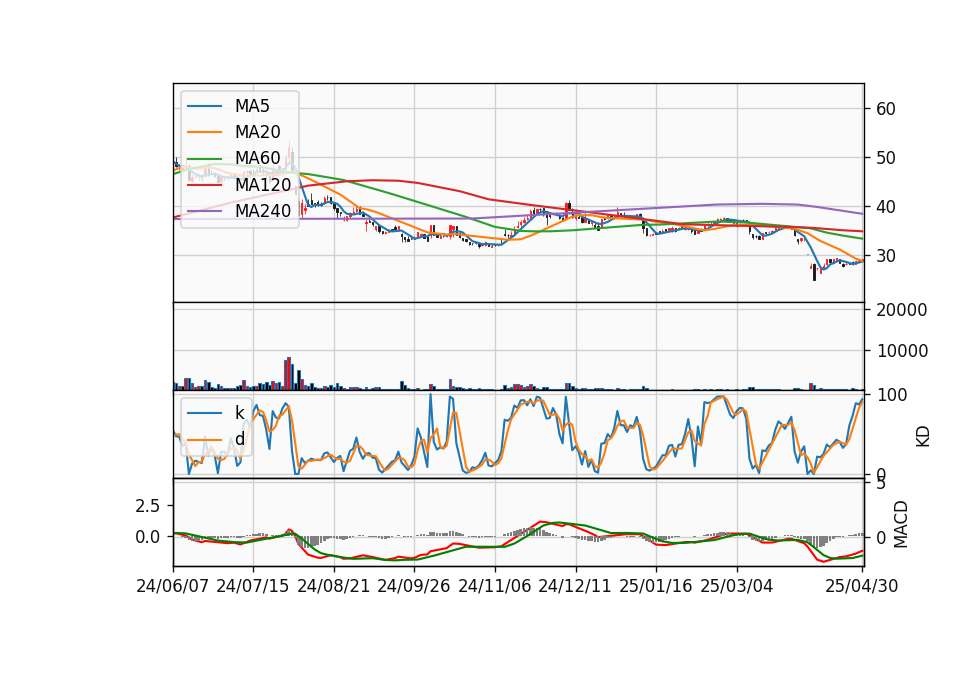Click the MA240 legend label
Screen dimensions: 960x690
coord(263,211)
